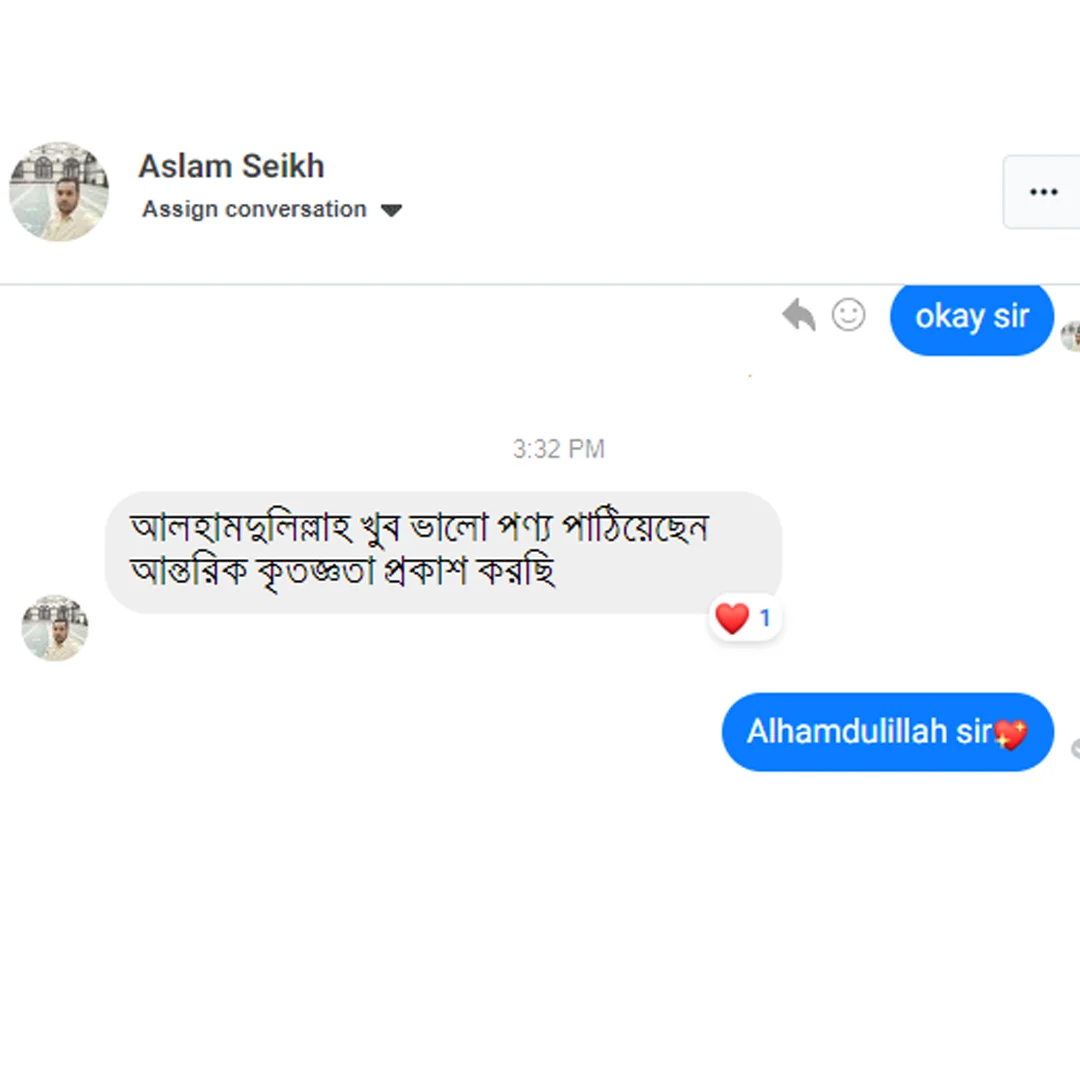Click the empty chat area below the last message

coord(540,920)
